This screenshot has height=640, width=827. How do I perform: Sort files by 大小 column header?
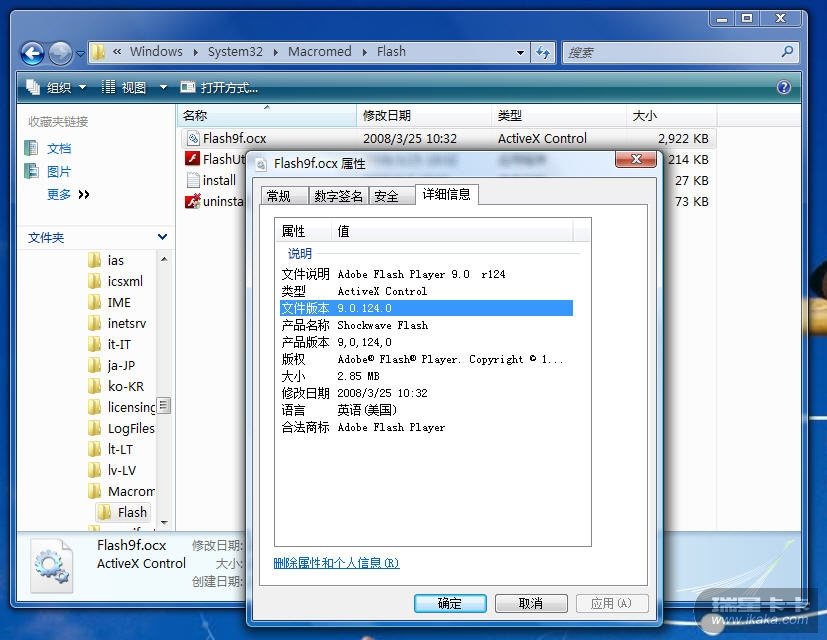(x=671, y=116)
